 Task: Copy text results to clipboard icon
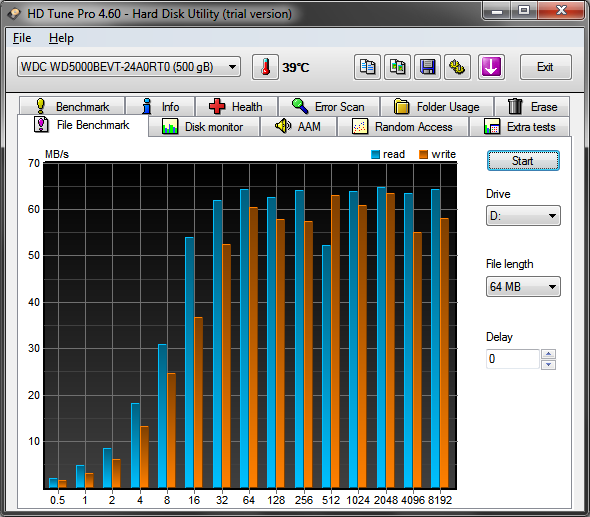coord(367,67)
